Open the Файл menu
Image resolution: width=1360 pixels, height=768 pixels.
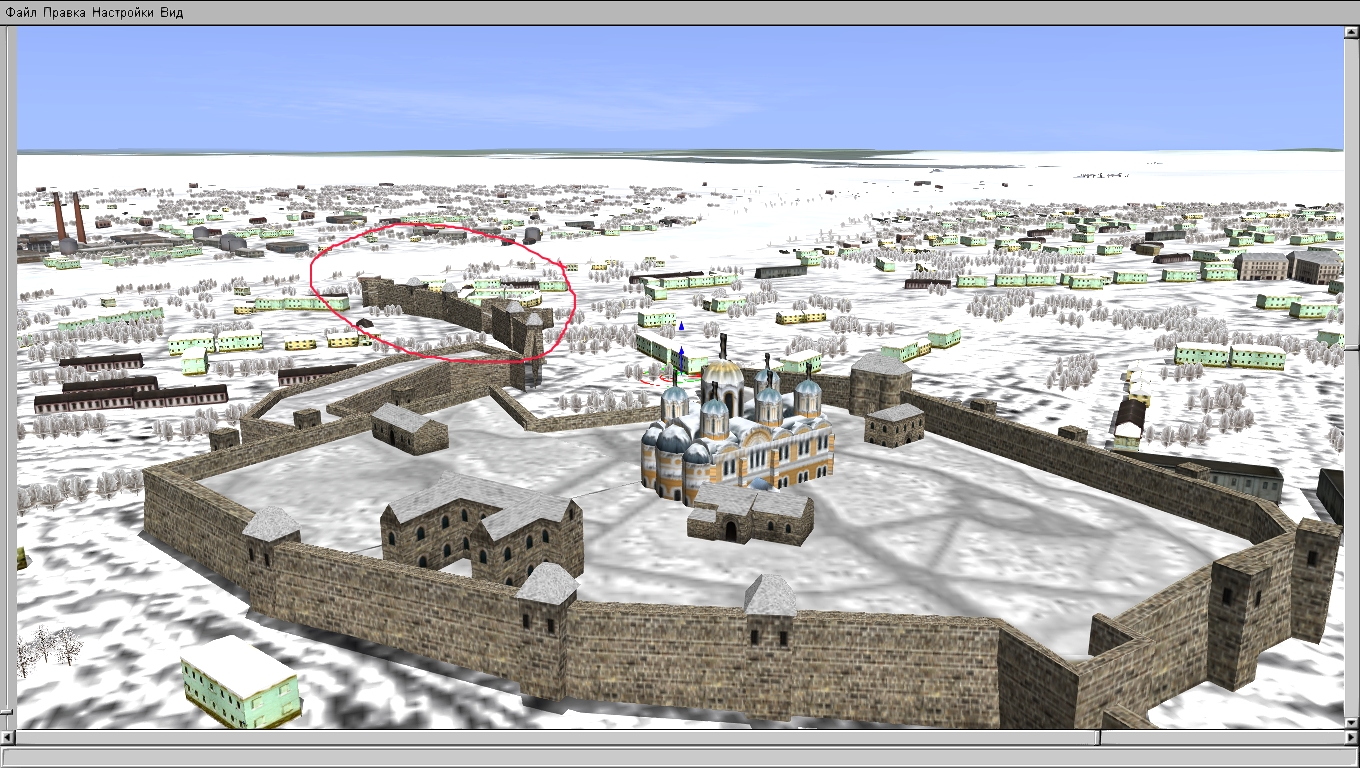click(x=22, y=12)
